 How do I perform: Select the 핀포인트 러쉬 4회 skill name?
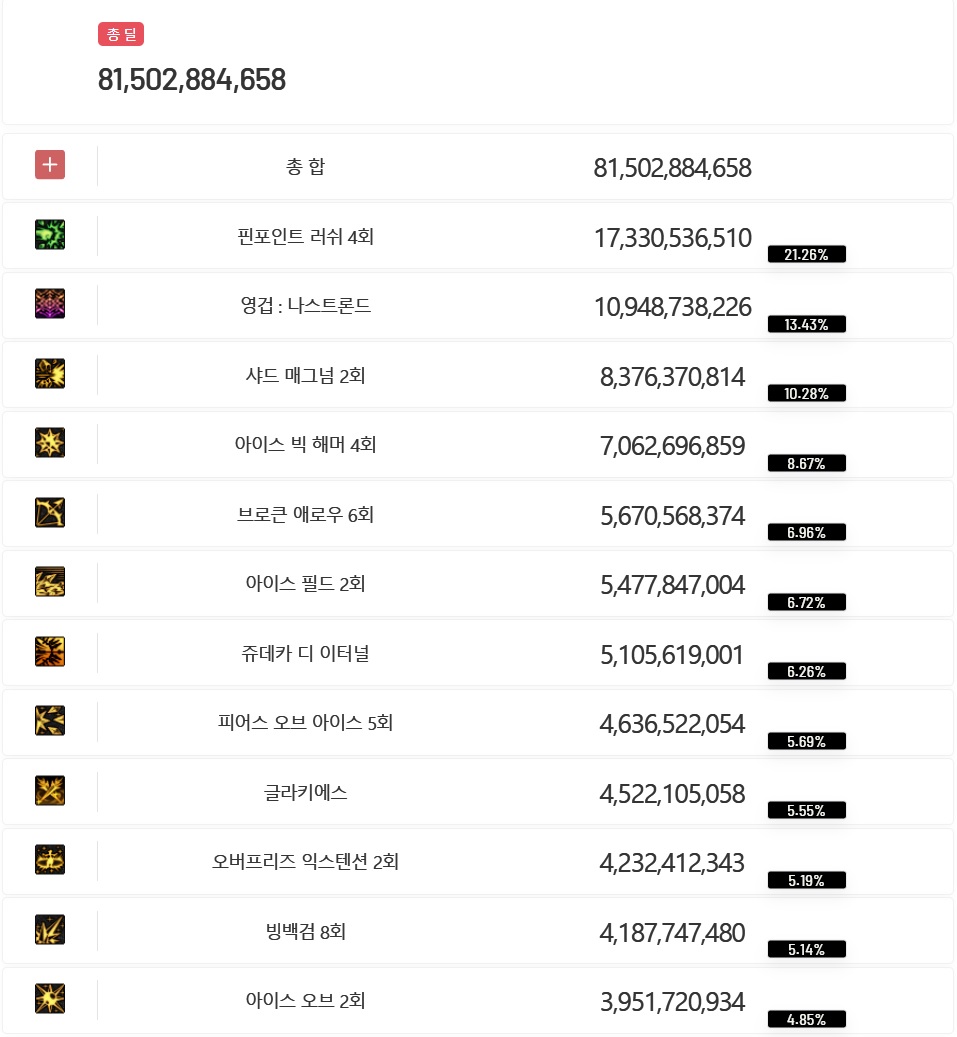tap(306, 236)
